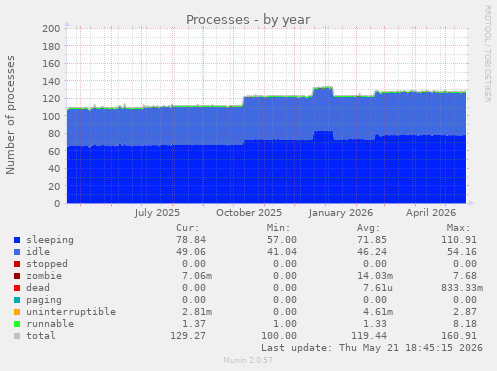
Task: Click the total gray legend swatch
Action: pos(17,336)
